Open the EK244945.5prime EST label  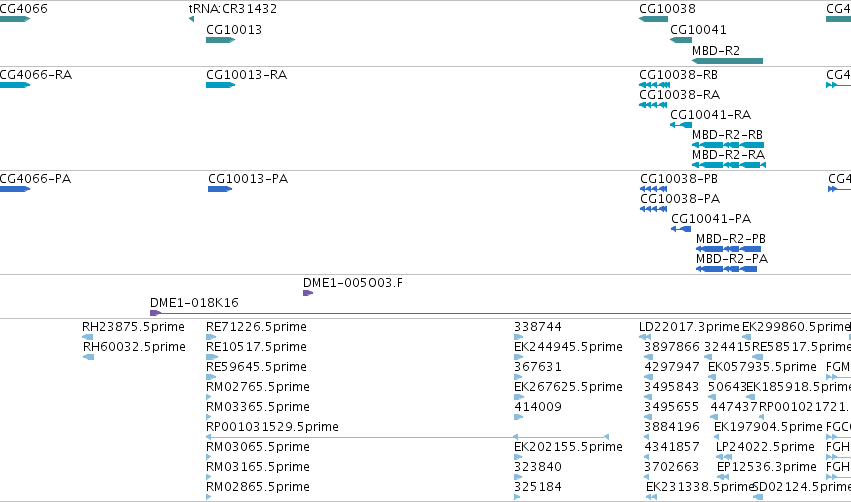click(568, 347)
